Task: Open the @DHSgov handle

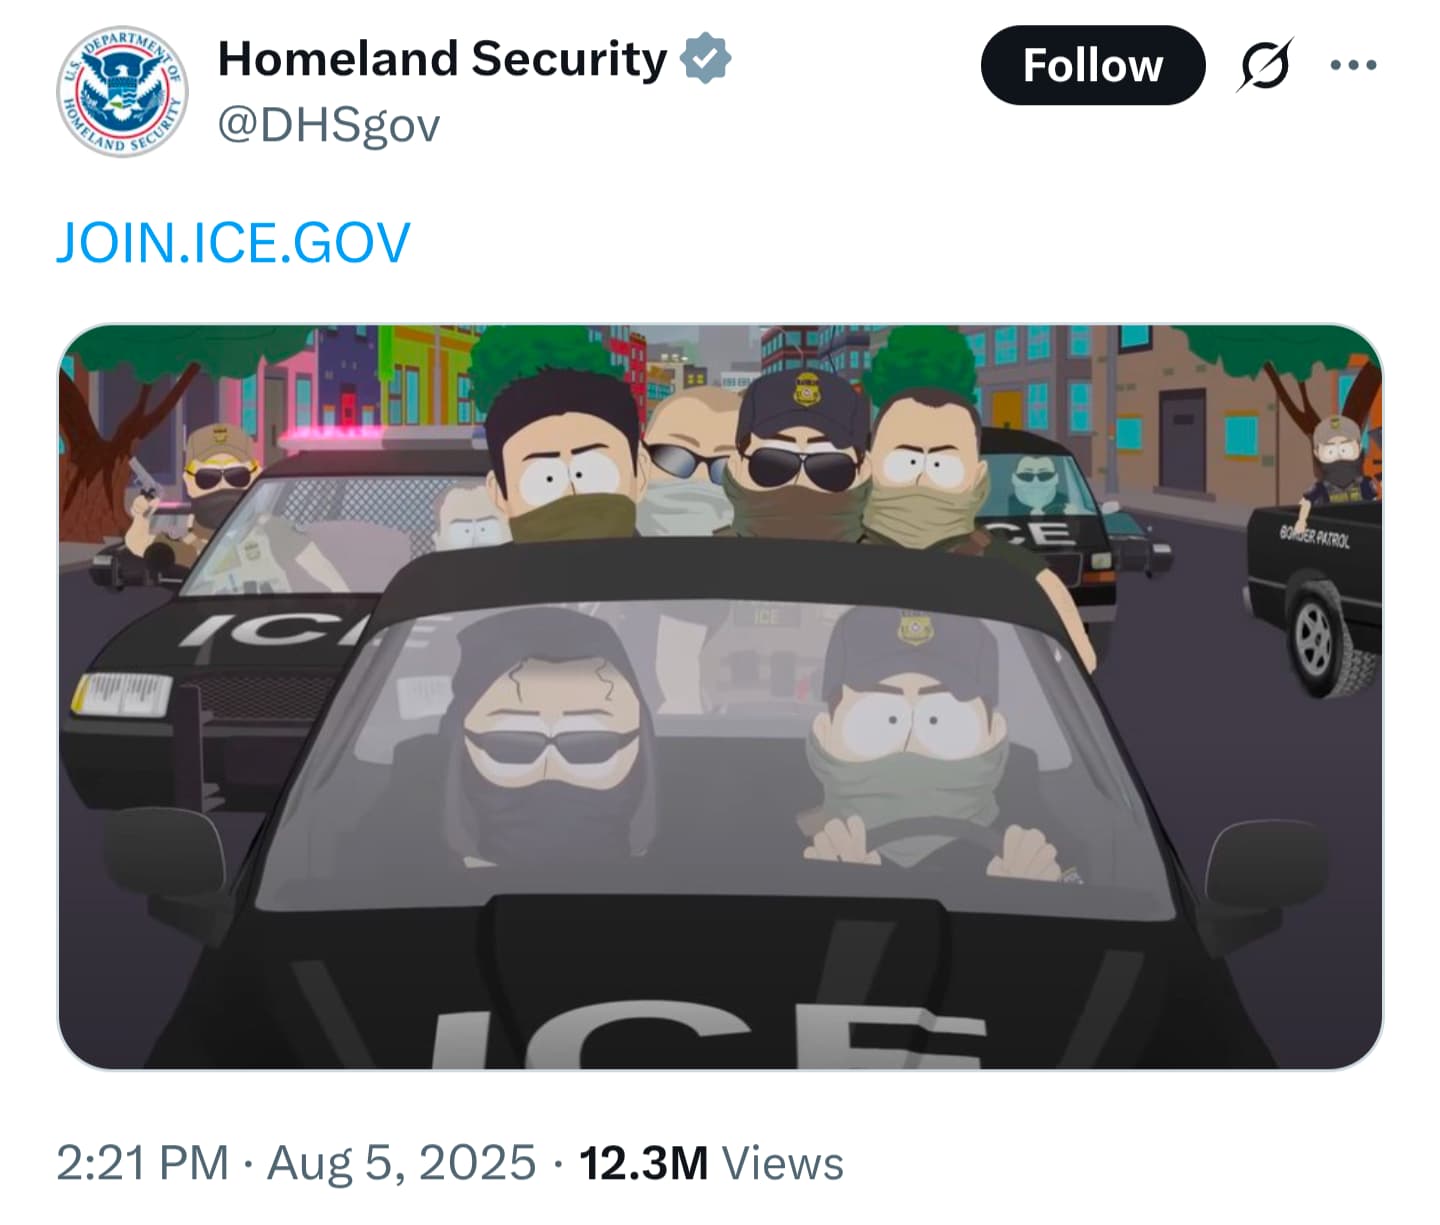Action: (x=329, y=126)
